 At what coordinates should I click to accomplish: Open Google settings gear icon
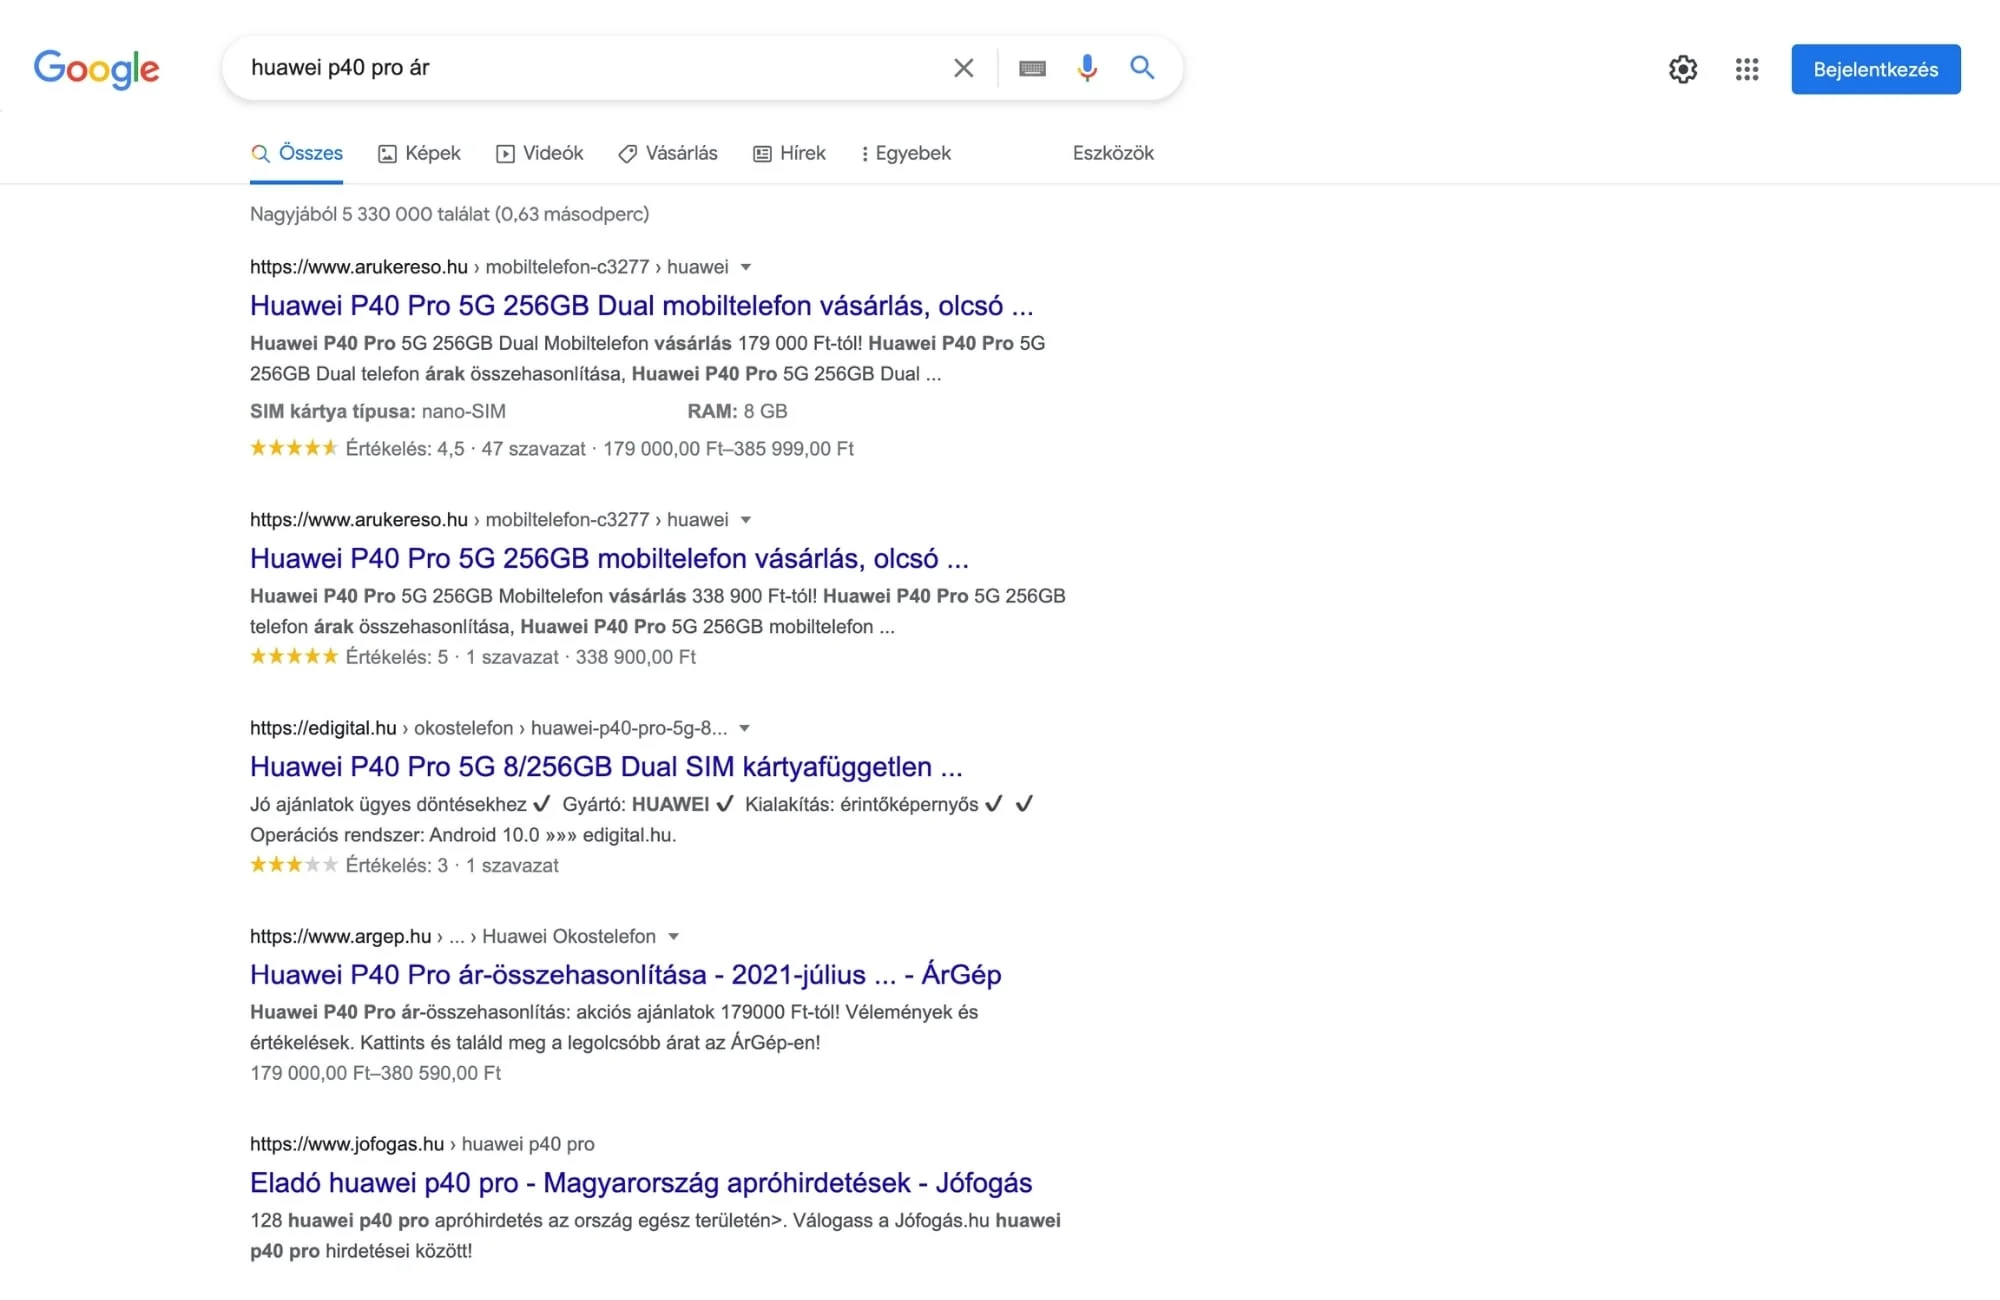[1683, 69]
